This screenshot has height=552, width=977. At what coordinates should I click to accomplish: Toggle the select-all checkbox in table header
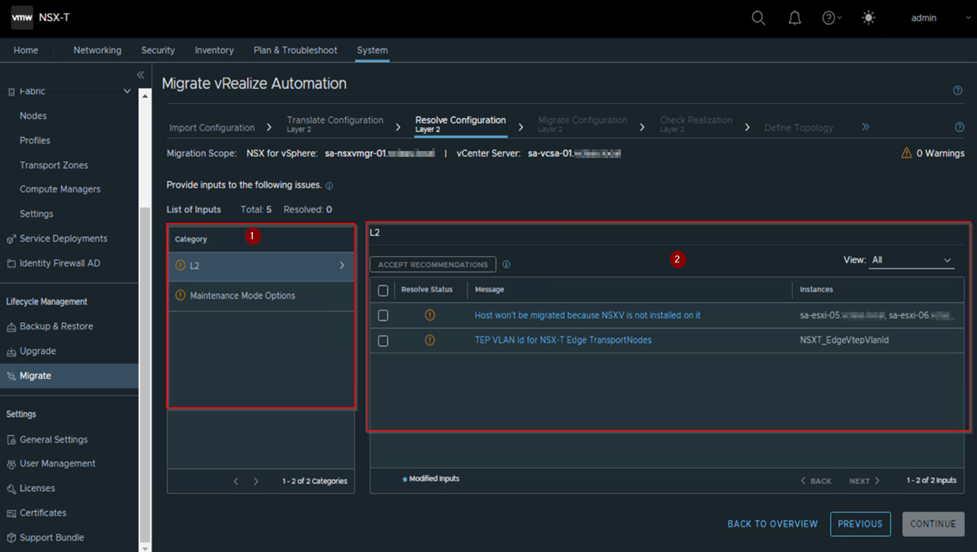383,290
